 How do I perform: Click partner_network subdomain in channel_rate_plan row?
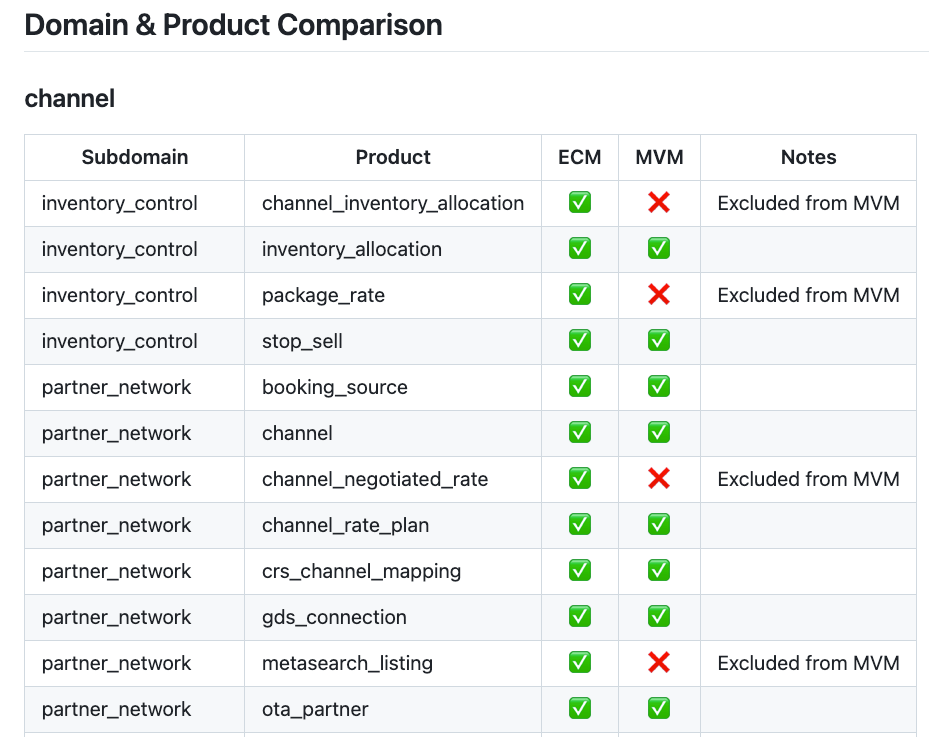pyautogui.click(x=116, y=525)
